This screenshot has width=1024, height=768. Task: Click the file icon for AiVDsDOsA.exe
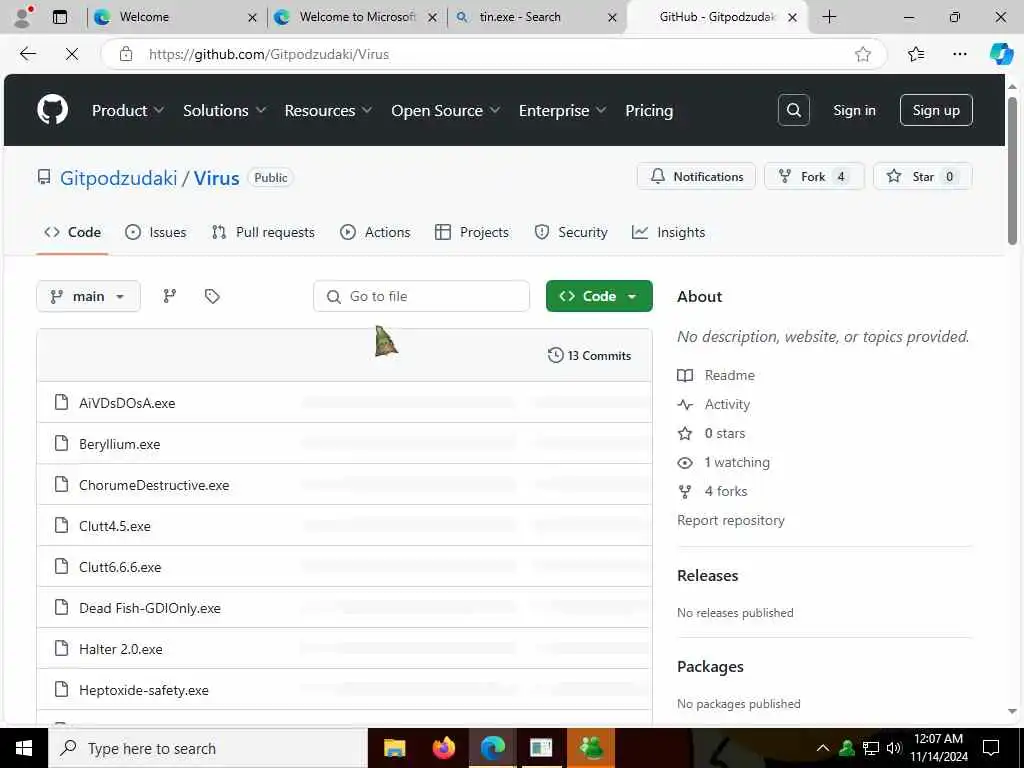[61, 402]
